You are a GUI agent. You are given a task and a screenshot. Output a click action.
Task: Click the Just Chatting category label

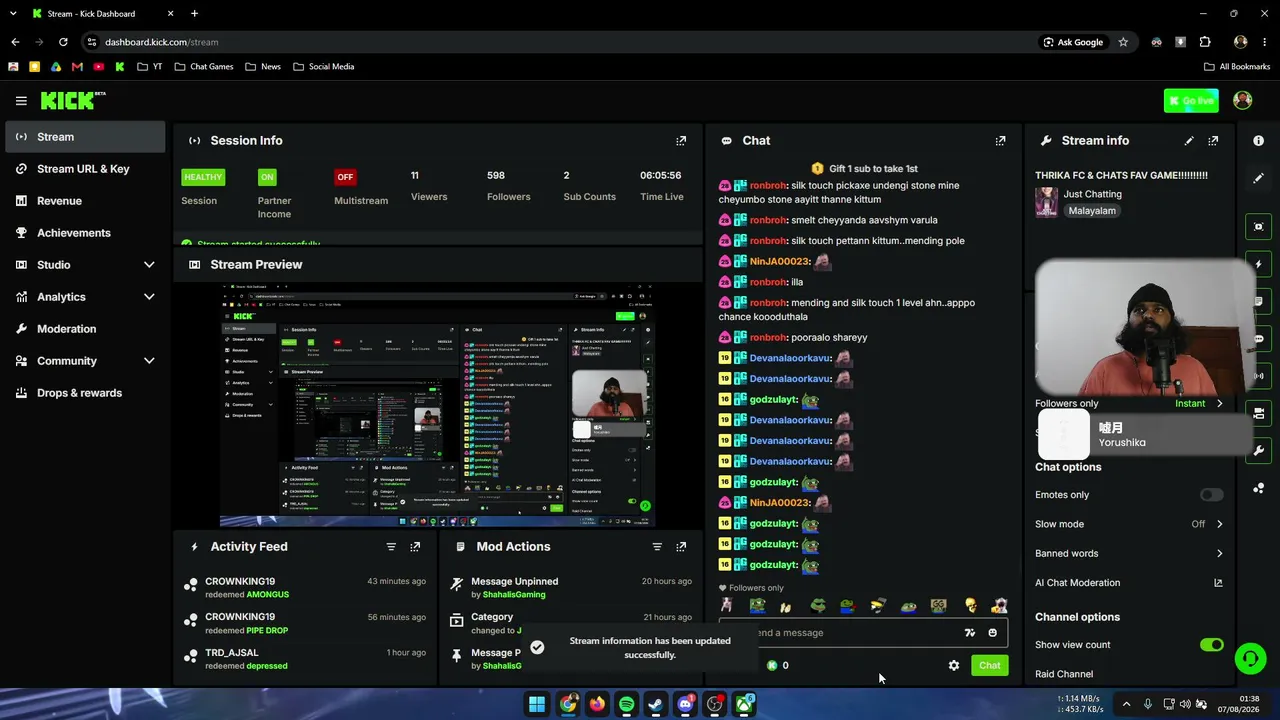(x=1093, y=194)
